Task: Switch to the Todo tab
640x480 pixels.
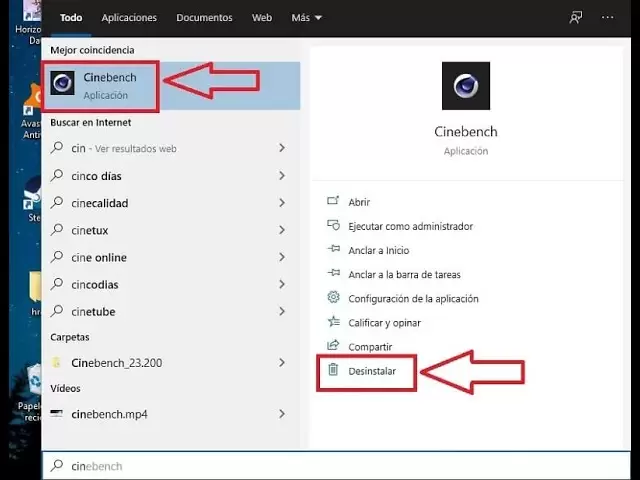Action: pyautogui.click(x=71, y=18)
